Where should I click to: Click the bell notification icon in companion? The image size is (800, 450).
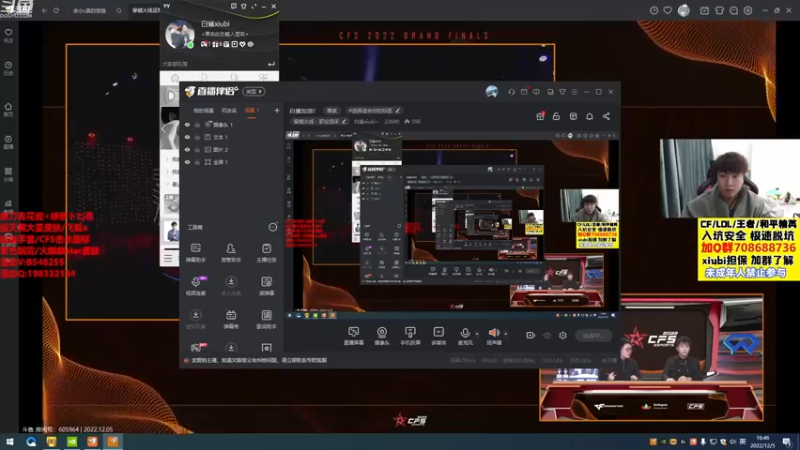pyautogui.click(x=589, y=116)
